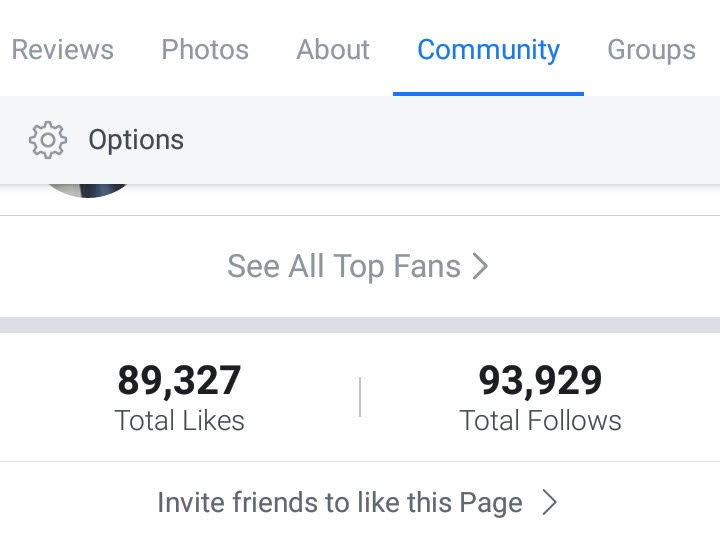The height and width of the screenshot is (543, 720).
Task: Open the Reviews tab
Action: [62, 49]
